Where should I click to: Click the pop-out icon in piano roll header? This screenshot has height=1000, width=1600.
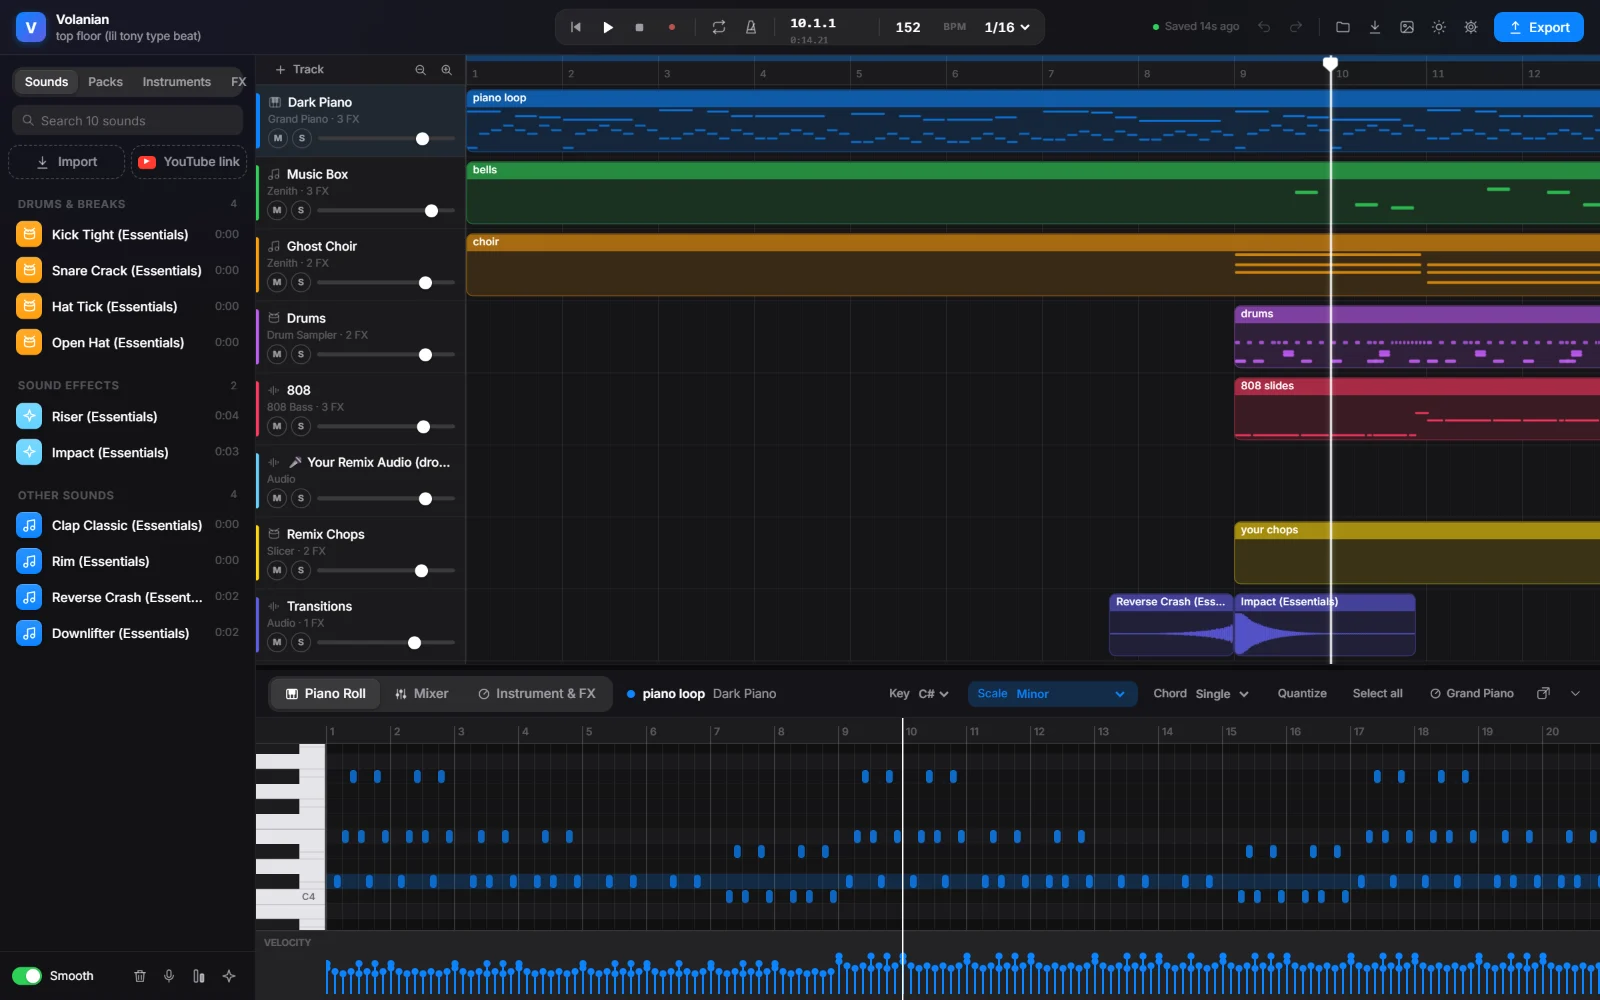pyautogui.click(x=1543, y=693)
